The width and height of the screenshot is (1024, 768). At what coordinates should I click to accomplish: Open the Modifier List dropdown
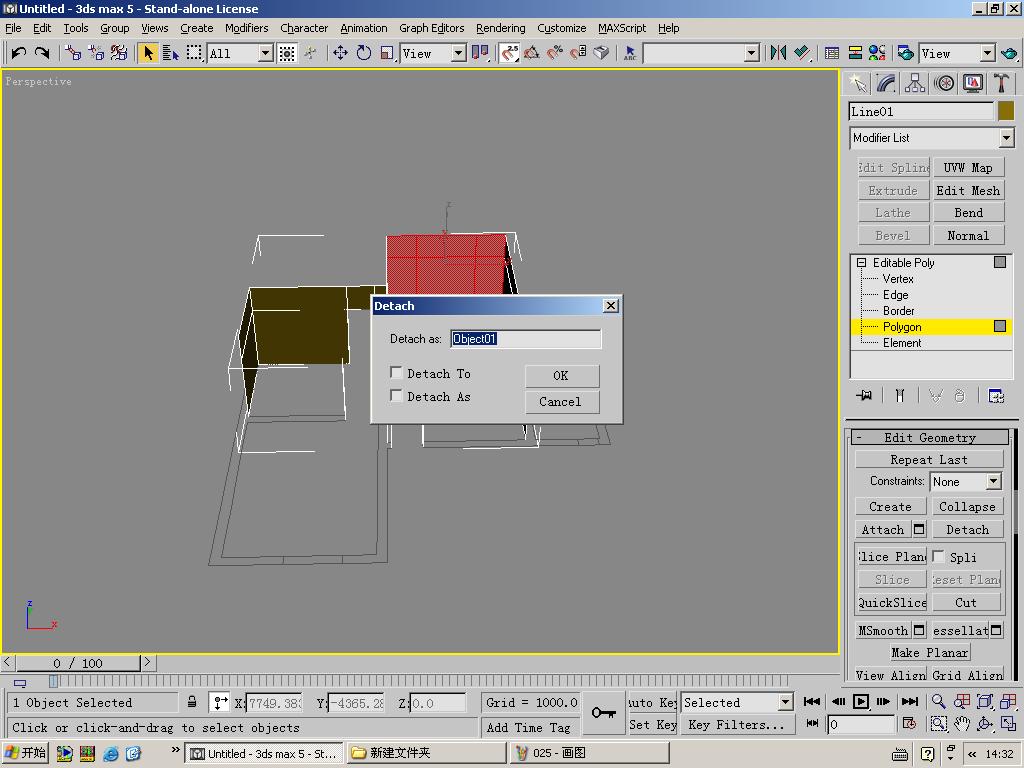(x=932, y=138)
